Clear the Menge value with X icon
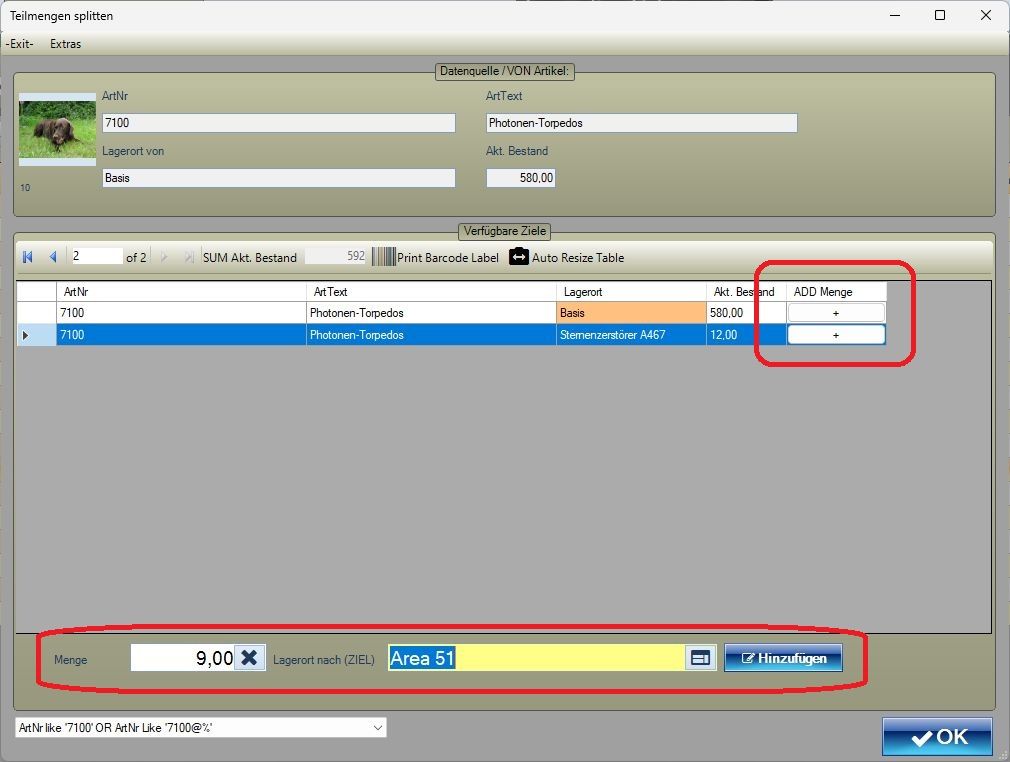The image size is (1010, 762). (x=250, y=657)
